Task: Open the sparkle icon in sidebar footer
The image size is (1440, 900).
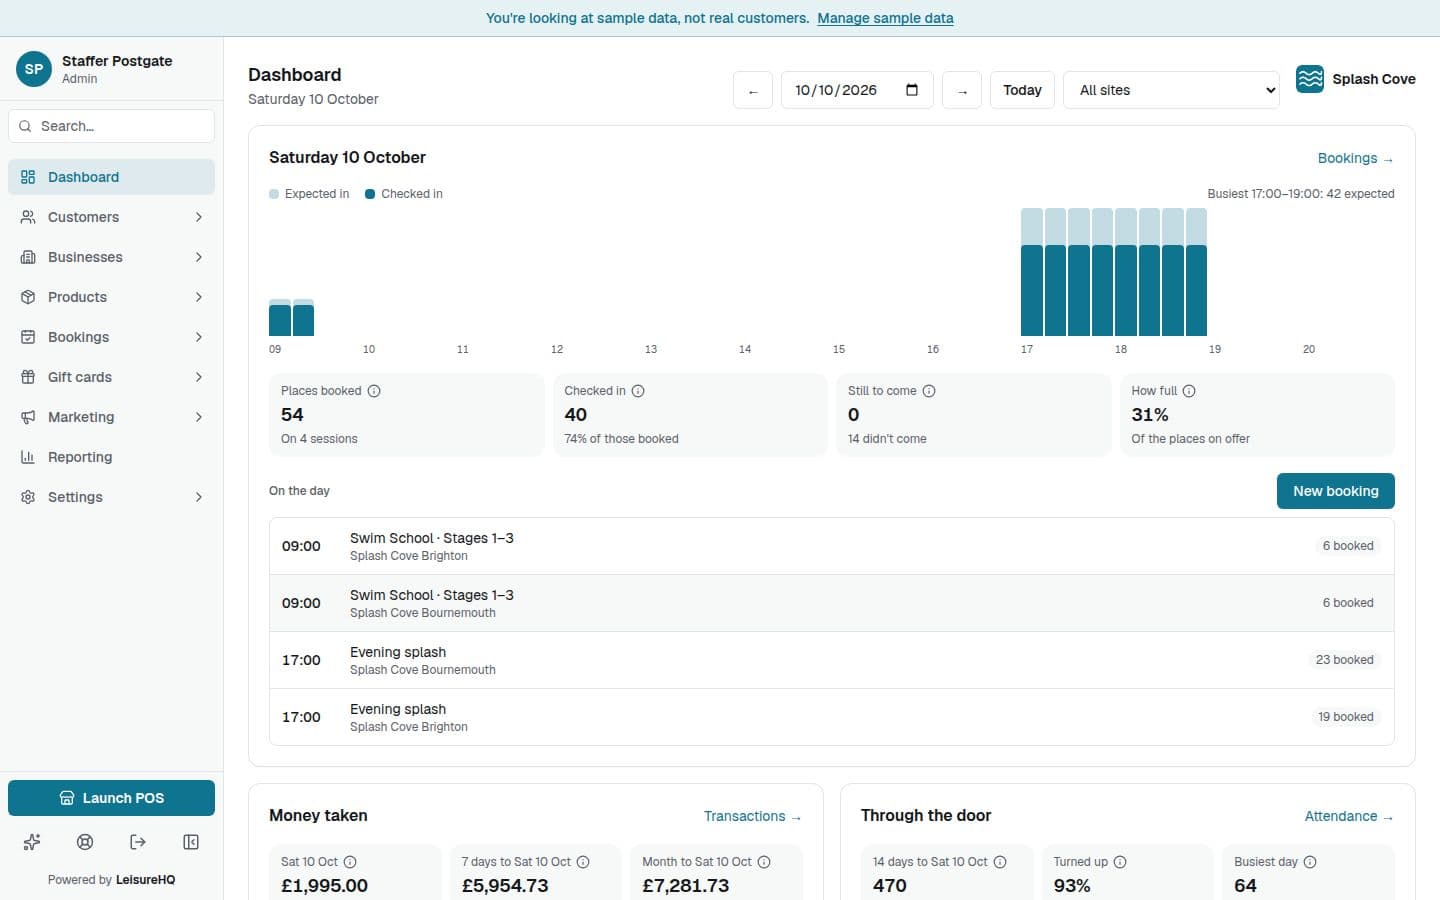Action: 32,842
